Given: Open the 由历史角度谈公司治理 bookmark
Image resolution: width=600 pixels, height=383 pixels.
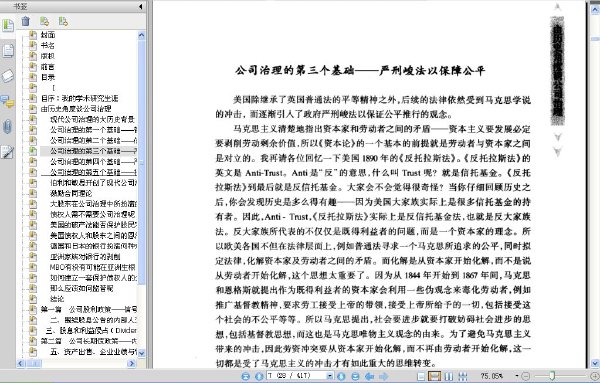Looking at the screenshot, I should 76,109.
